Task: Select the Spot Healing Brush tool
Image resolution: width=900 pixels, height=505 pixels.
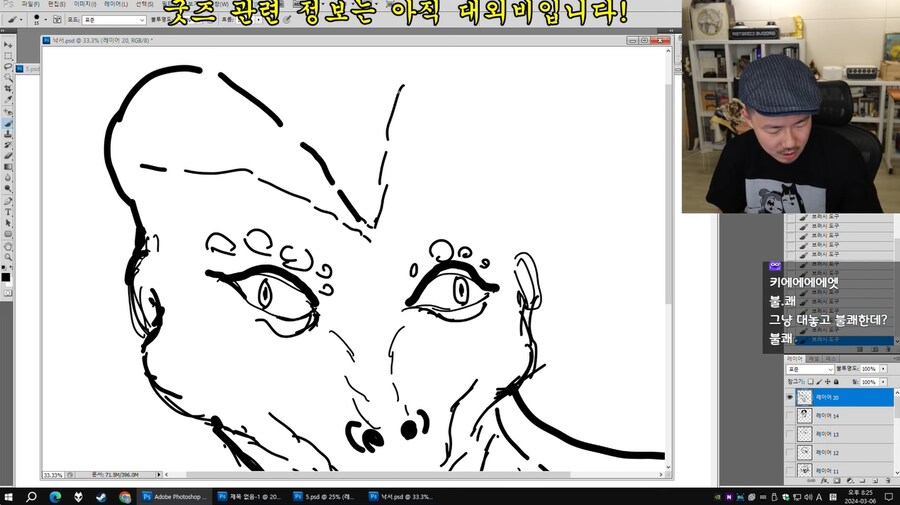Action: 8,111
